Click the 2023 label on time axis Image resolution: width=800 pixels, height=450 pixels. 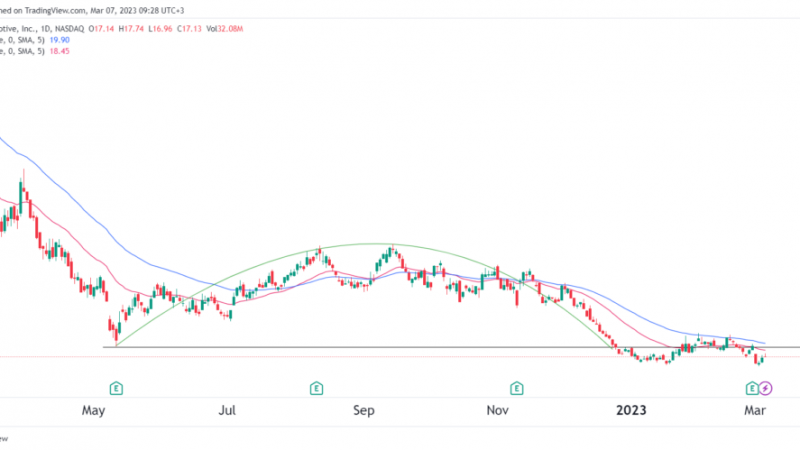(631, 410)
